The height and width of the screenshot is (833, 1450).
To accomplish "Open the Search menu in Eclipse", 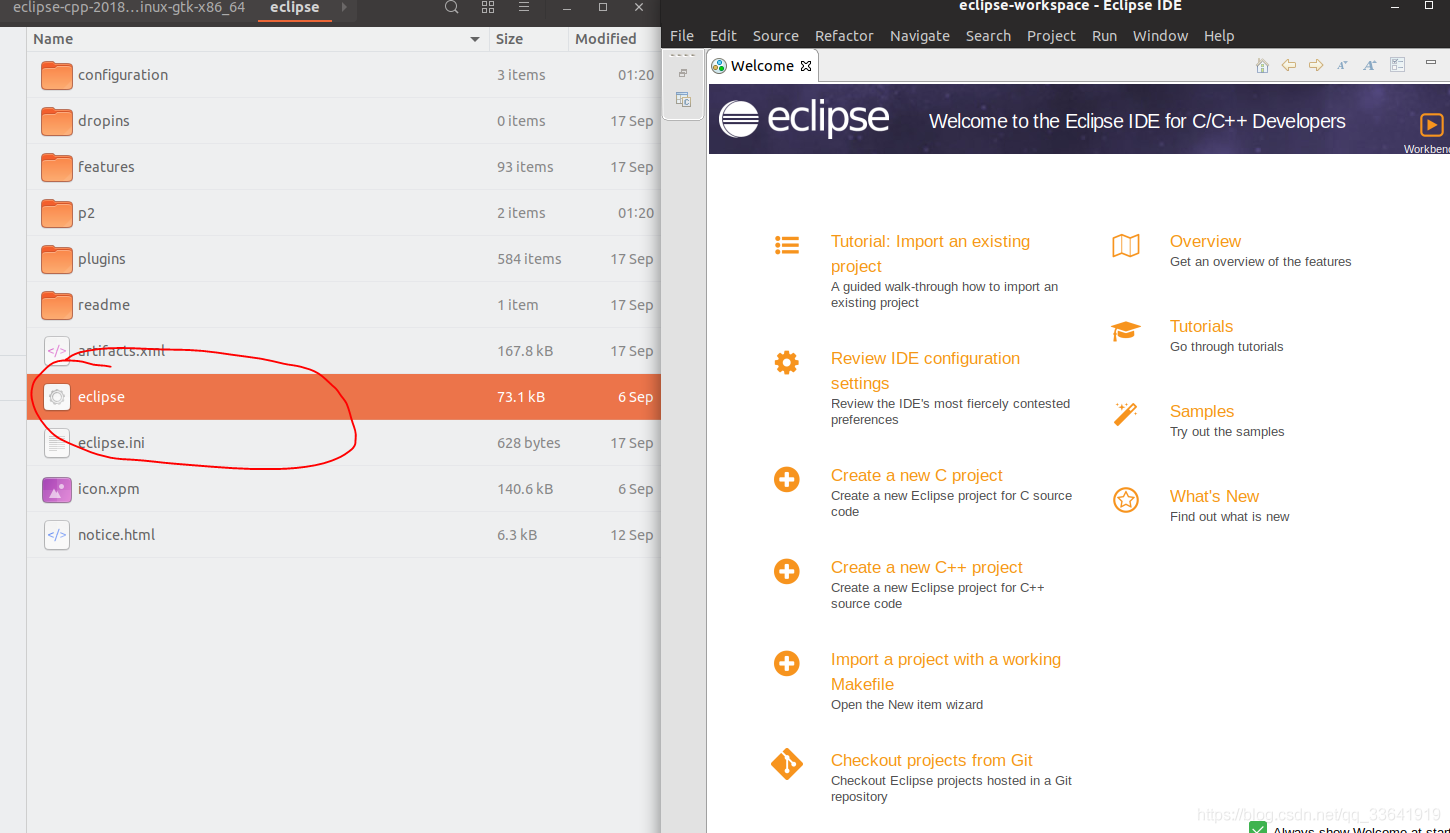I will [988, 36].
